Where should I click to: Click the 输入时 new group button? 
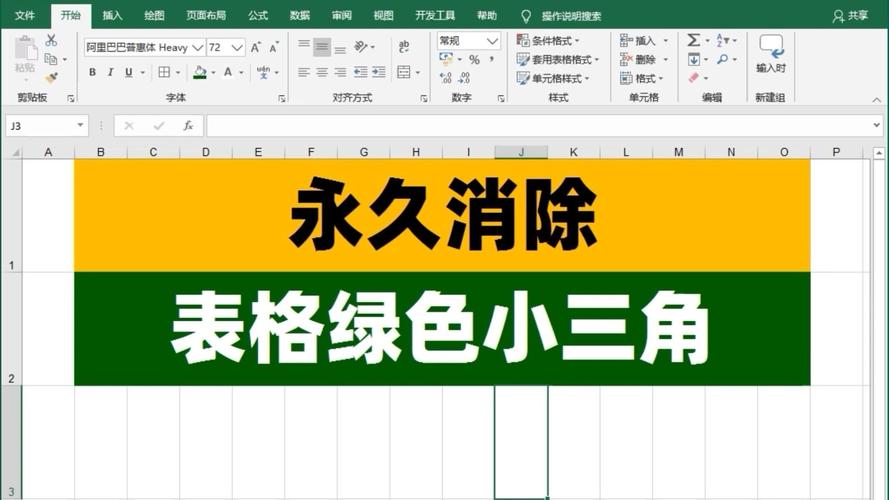(771, 54)
